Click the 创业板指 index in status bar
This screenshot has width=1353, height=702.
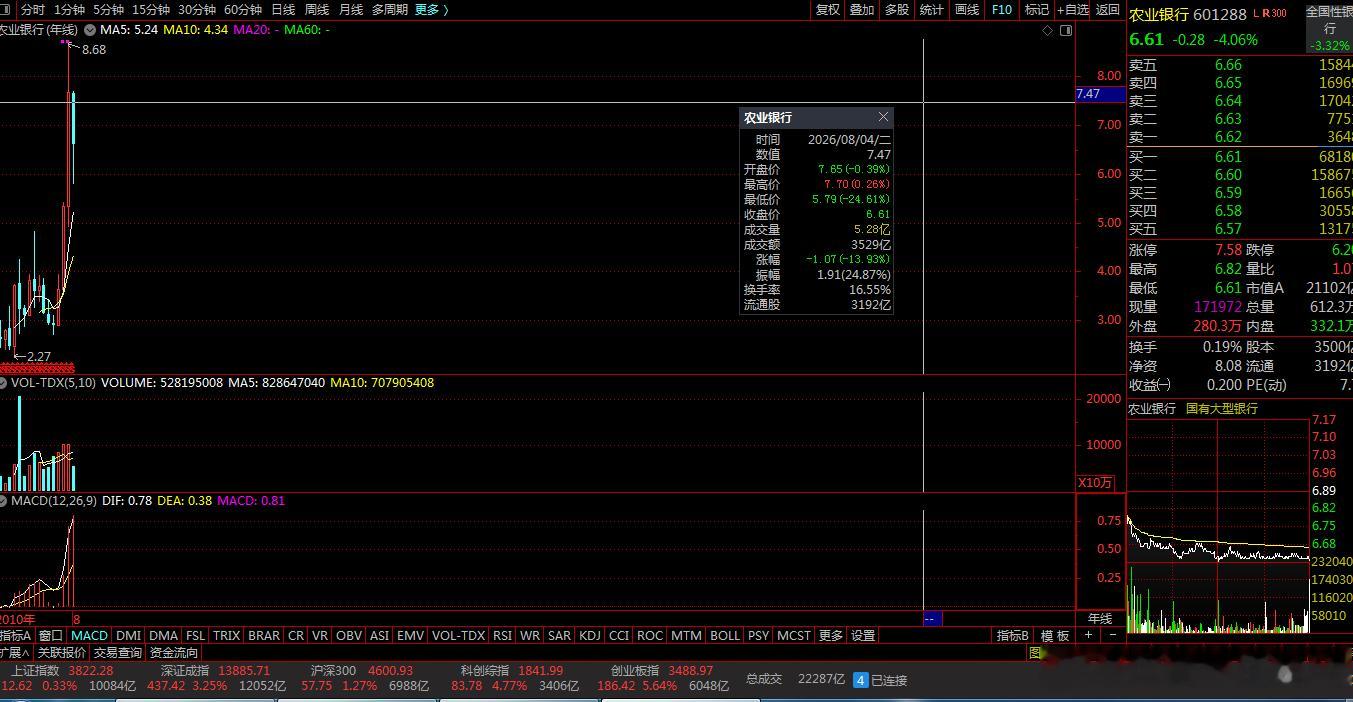(636, 670)
